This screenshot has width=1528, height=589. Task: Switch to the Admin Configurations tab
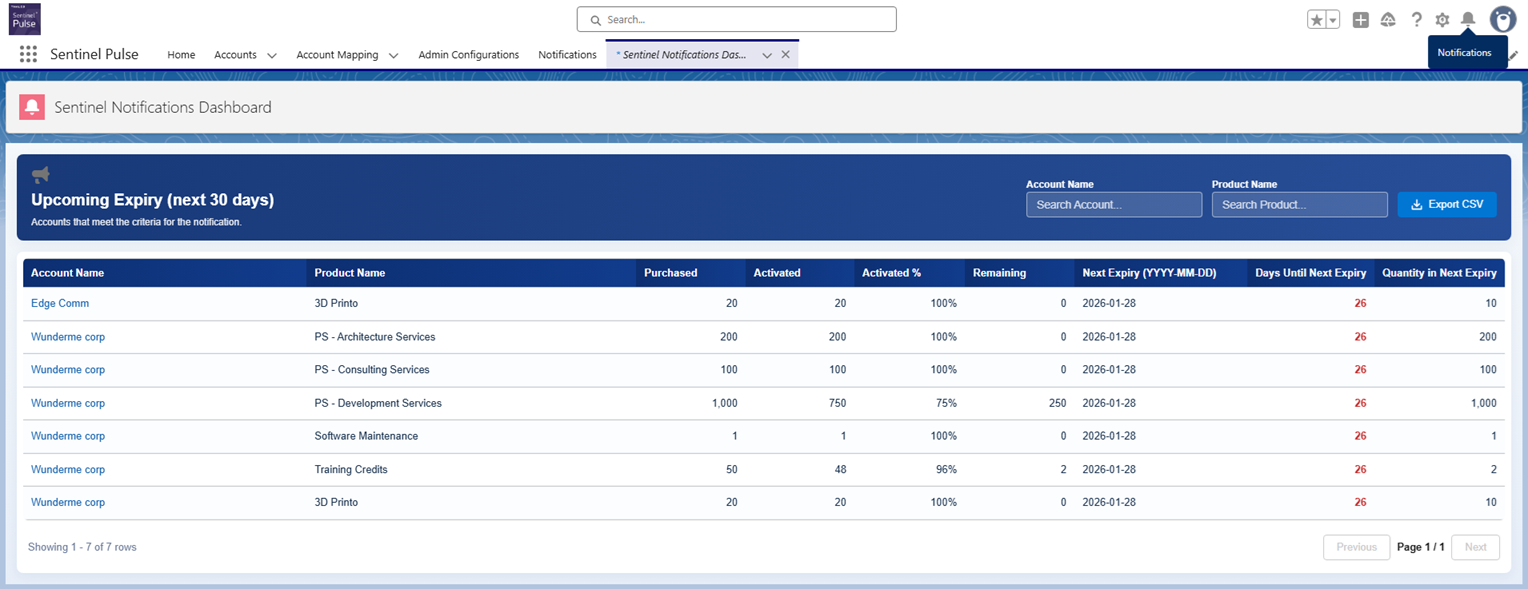[468, 55]
